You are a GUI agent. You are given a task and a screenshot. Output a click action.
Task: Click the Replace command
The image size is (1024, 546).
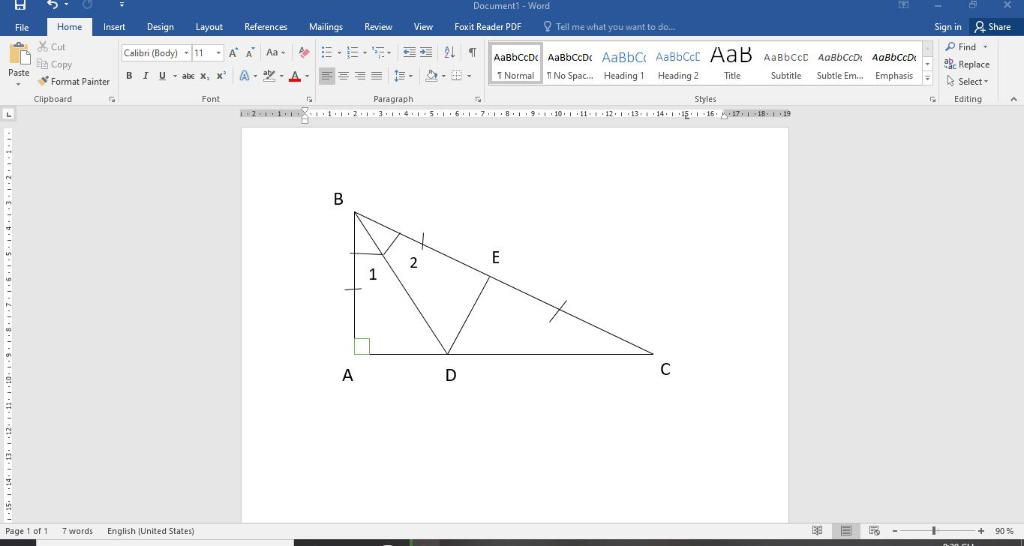[967, 64]
